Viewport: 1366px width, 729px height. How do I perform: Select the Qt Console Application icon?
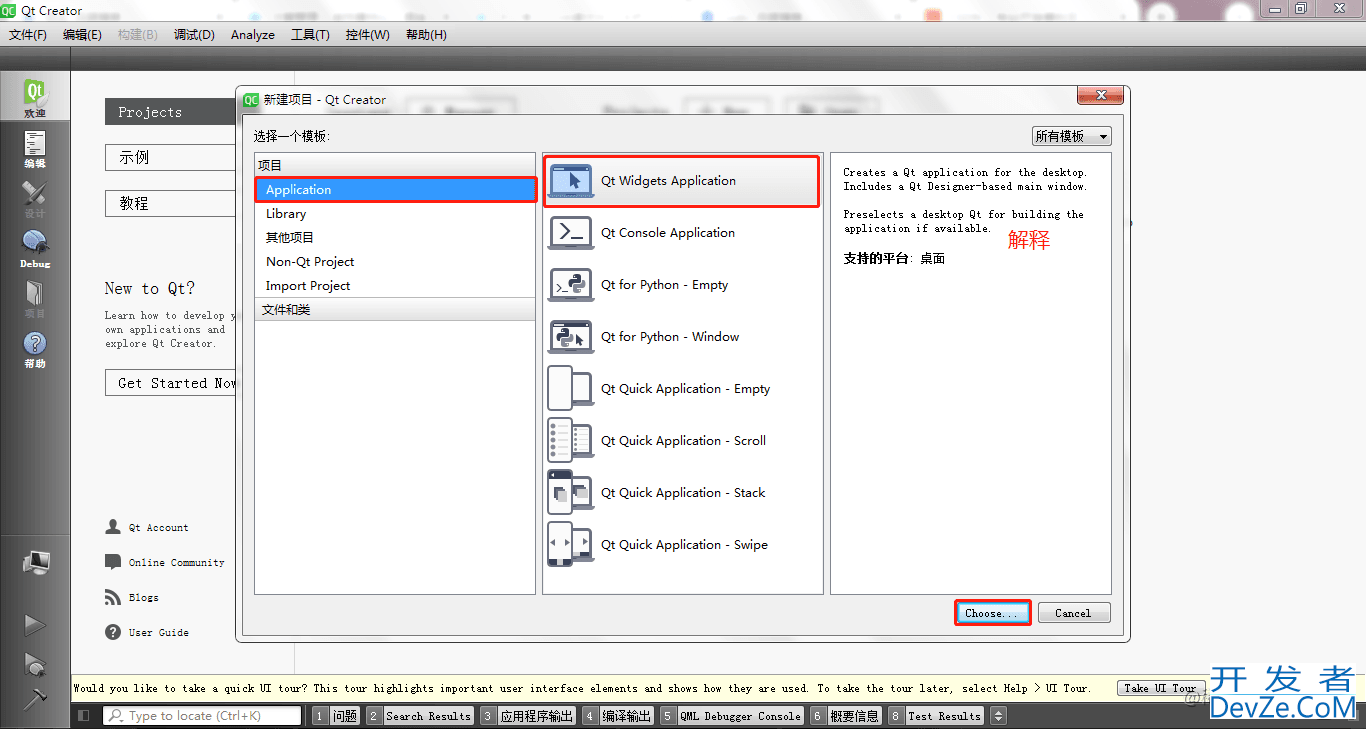(x=571, y=233)
